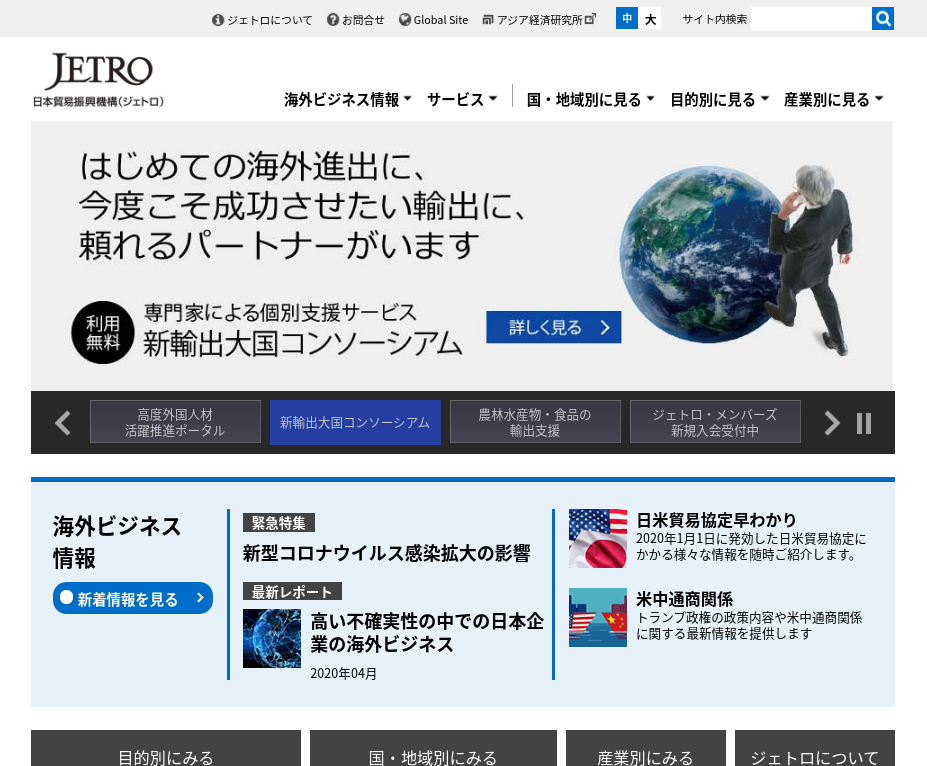Click the JETRO logo
Screen dimensions: 927x766
pyautogui.click(x=99, y=72)
